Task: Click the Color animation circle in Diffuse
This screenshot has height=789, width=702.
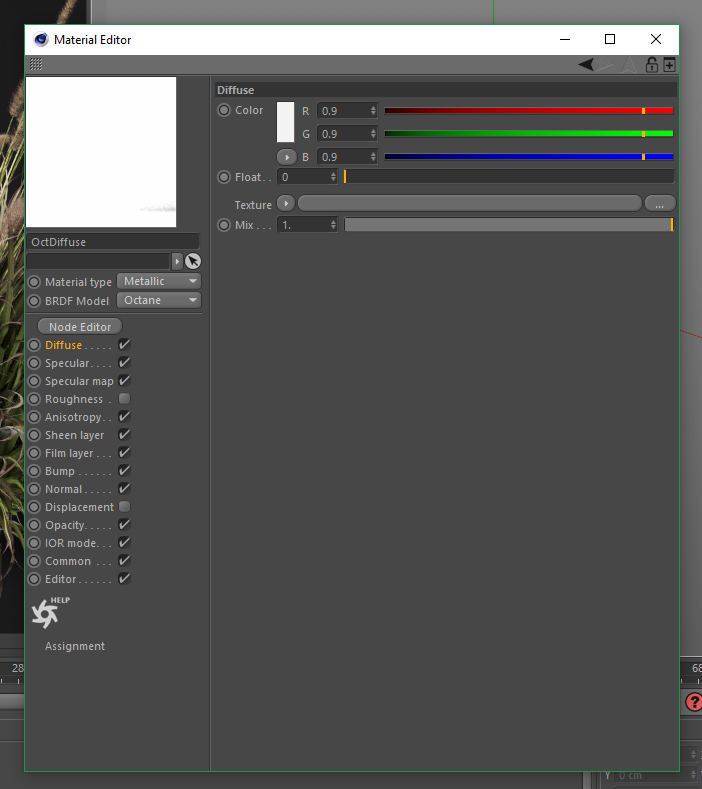Action: 224,110
